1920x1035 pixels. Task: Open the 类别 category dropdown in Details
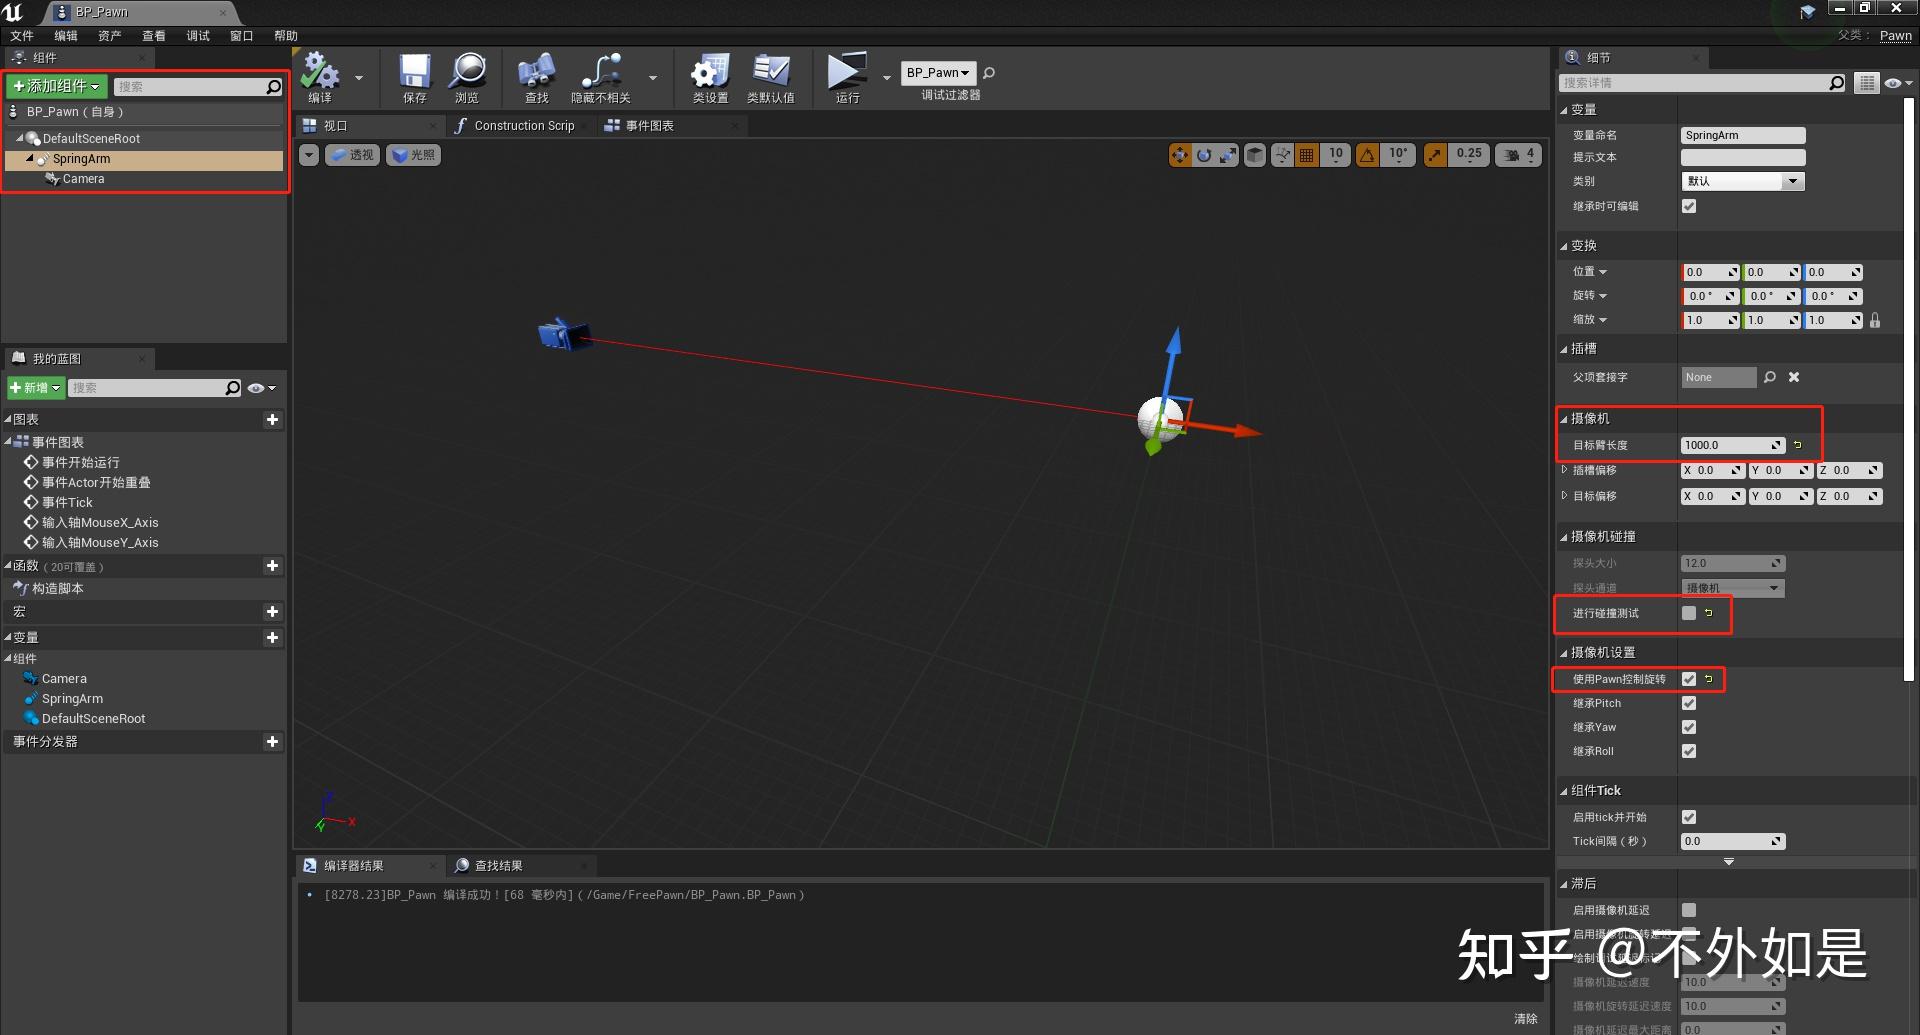[1742, 181]
